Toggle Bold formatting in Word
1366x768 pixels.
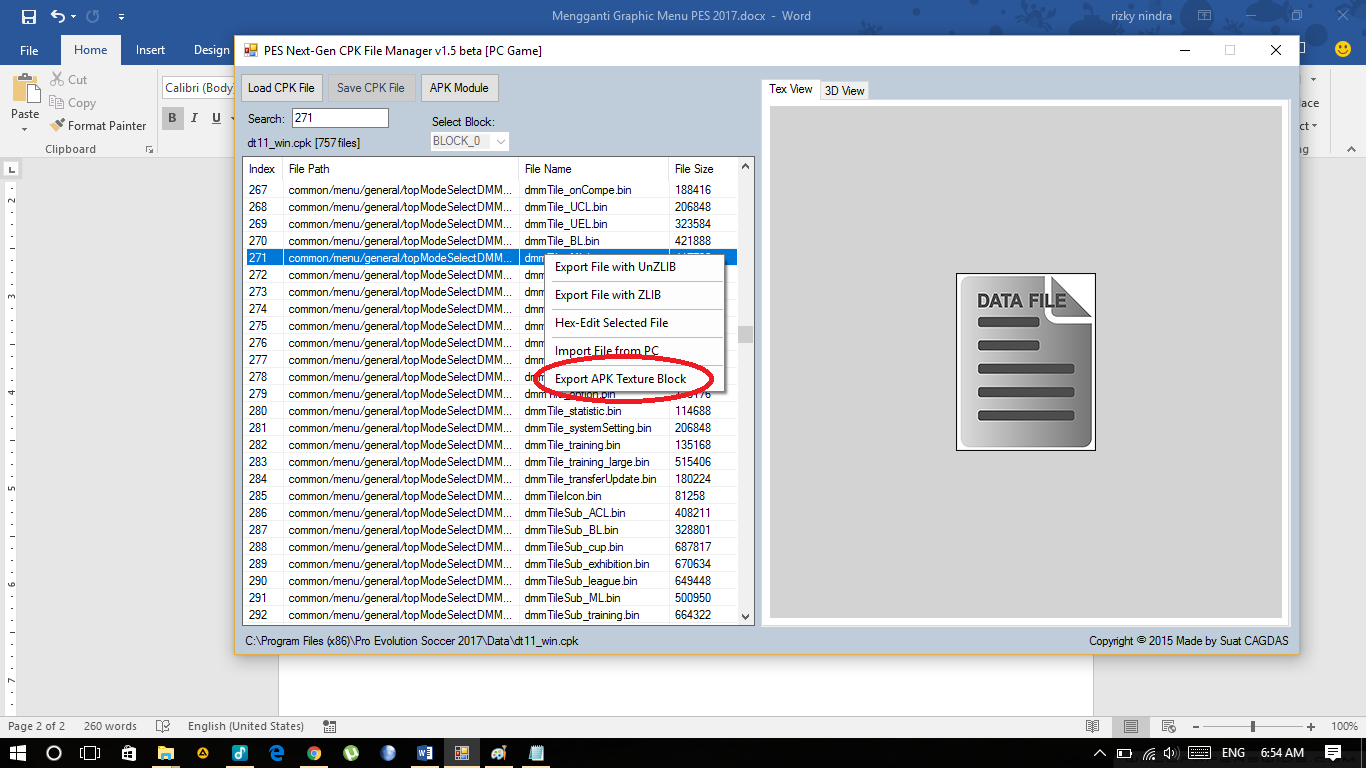[x=171, y=118]
